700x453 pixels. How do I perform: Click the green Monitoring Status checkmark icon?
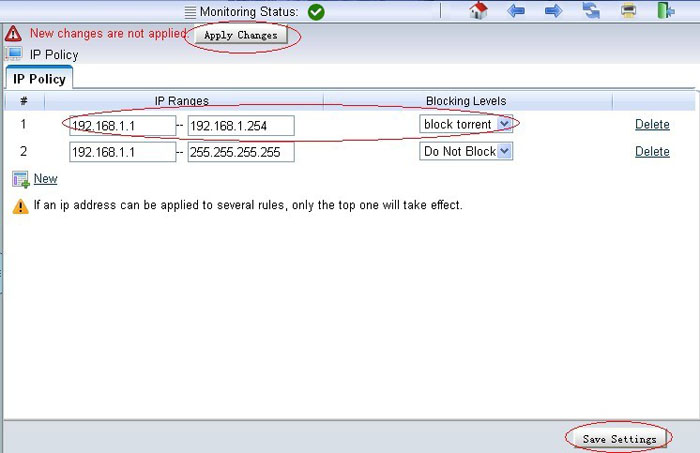pyautogui.click(x=316, y=12)
